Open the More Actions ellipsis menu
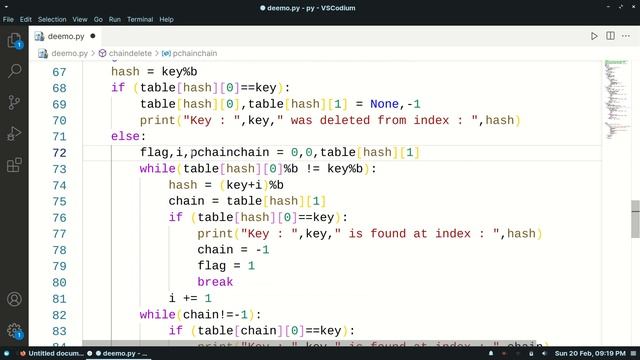Image resolution: width=640 pixels, height=360 pixels. click(x=626, y=36)
